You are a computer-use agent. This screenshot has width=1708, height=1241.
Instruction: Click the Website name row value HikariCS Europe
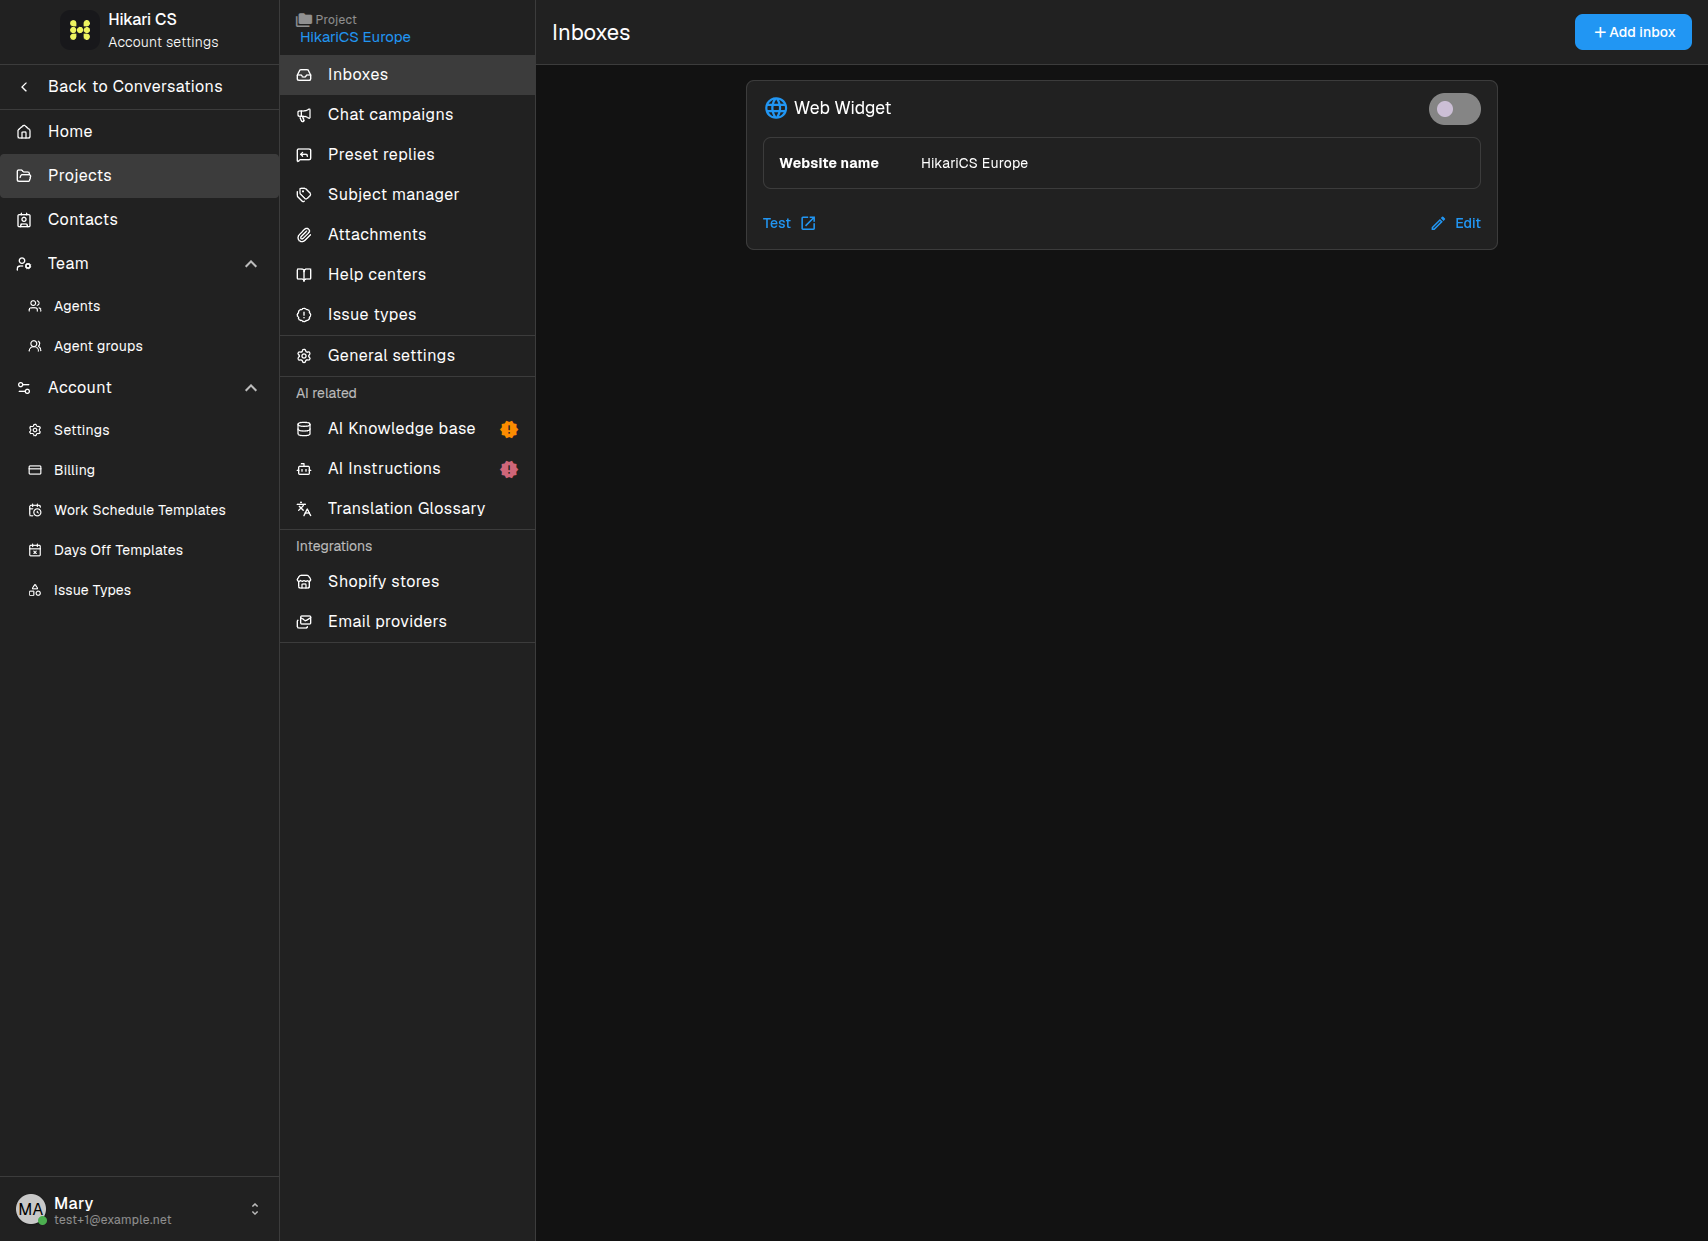(974, 164)
